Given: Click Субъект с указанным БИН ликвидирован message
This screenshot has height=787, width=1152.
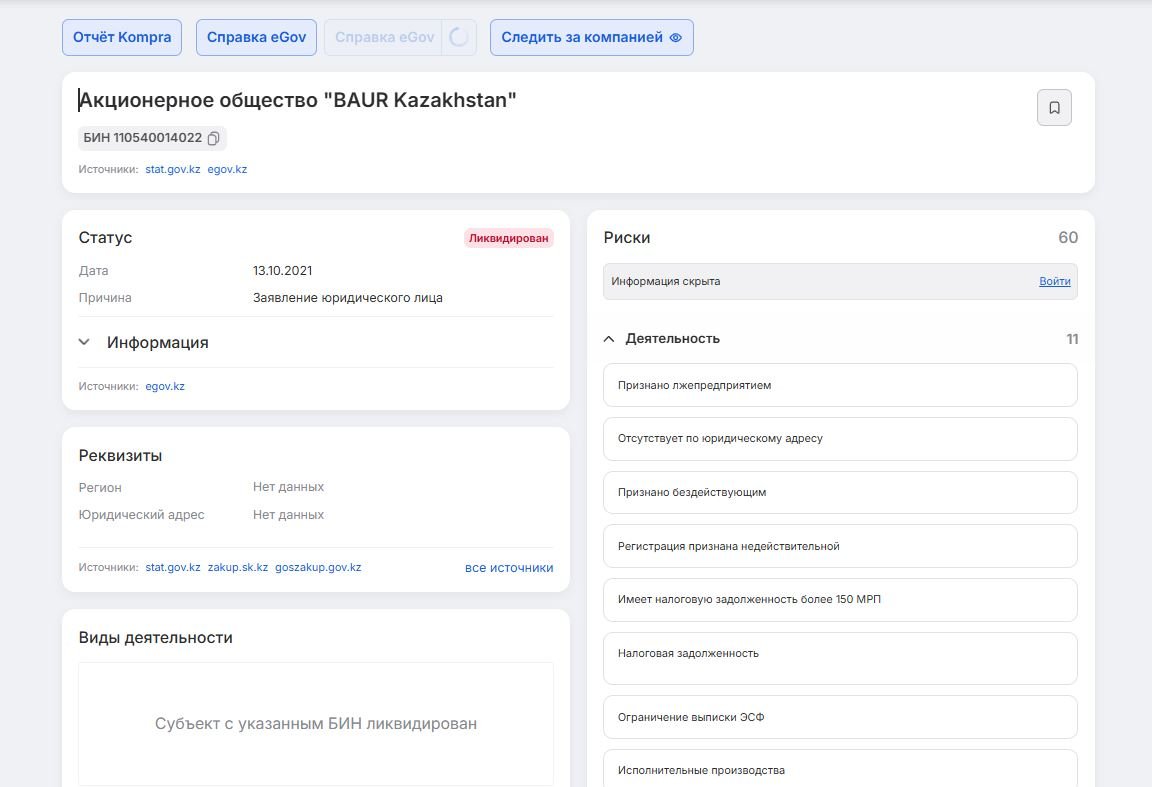Looking at the screenshot, I should tap(316, 724).
